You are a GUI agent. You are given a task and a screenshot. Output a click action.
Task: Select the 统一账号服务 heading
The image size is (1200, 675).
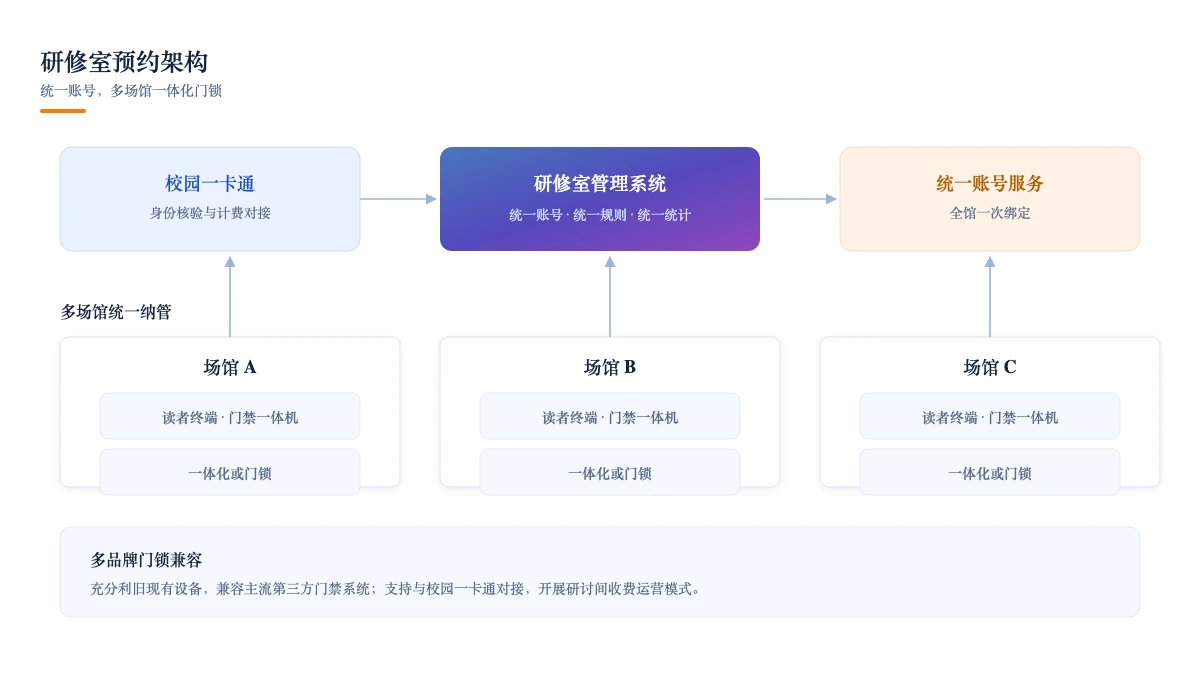click(x=990, y=184)
